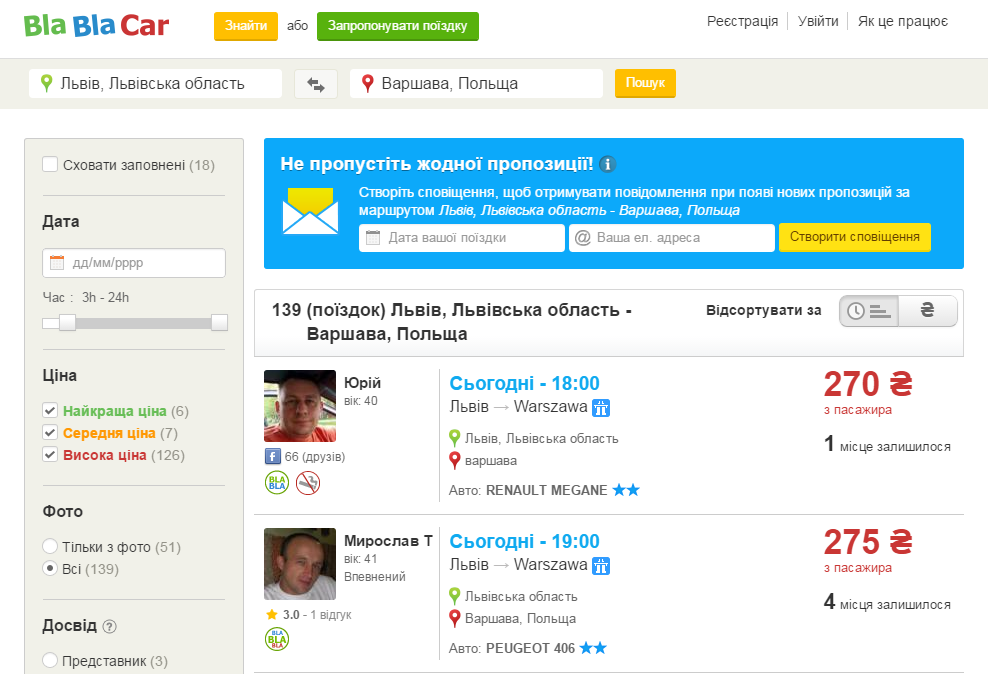This screenshot has width=988, height=674.
Task: Click the envelope alert icon in blue banner
Action: [x=310, y=210]
